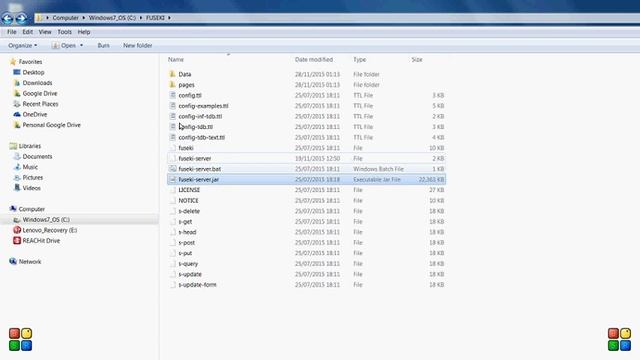Click the pages folder icon
The image size is (640, 360).
click(x=173, y=85)
